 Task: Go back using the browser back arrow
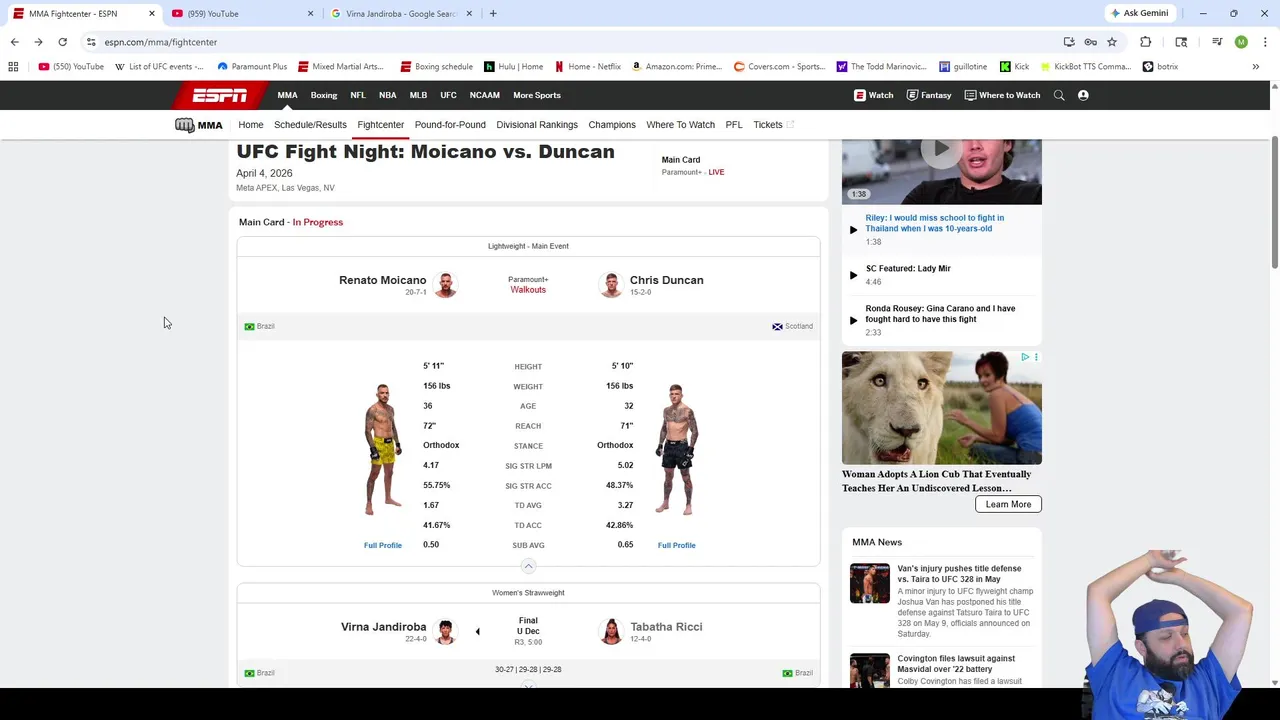(x=15, y=42)
